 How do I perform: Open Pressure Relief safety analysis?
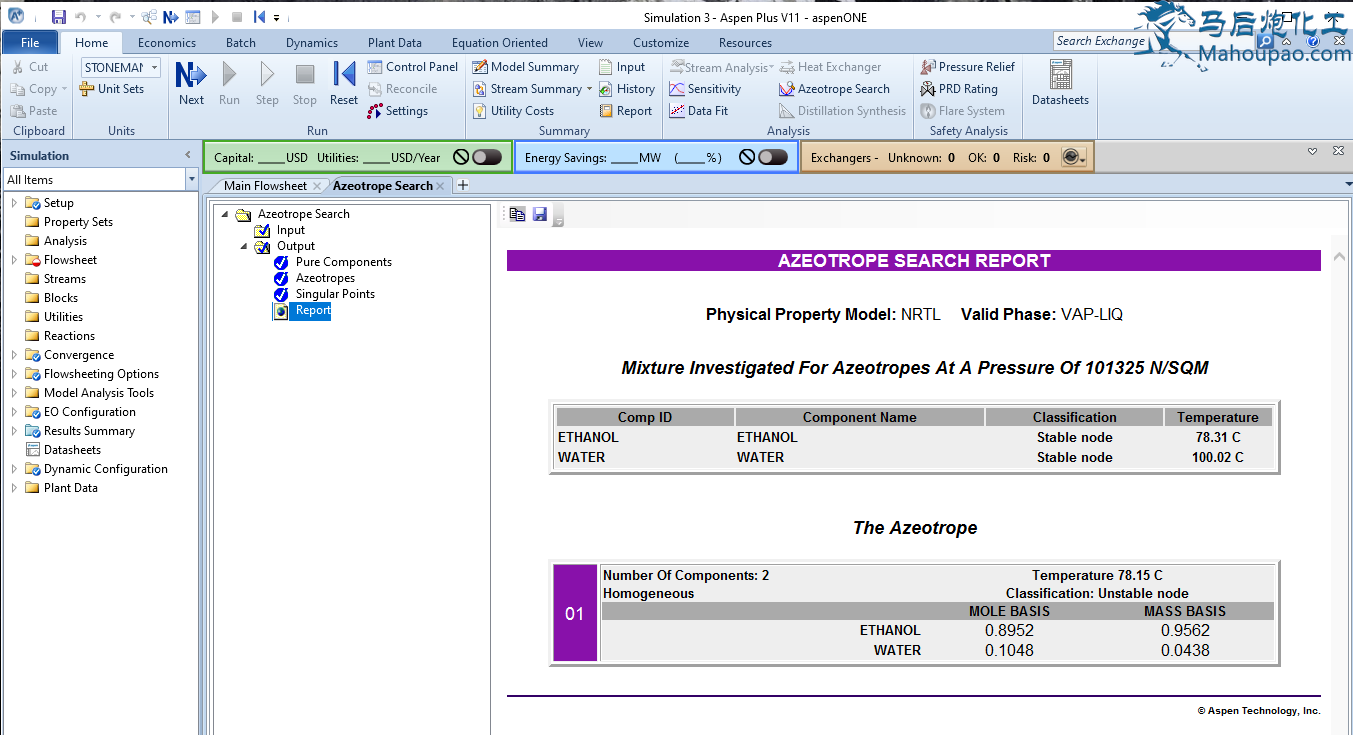pos(967,67)
